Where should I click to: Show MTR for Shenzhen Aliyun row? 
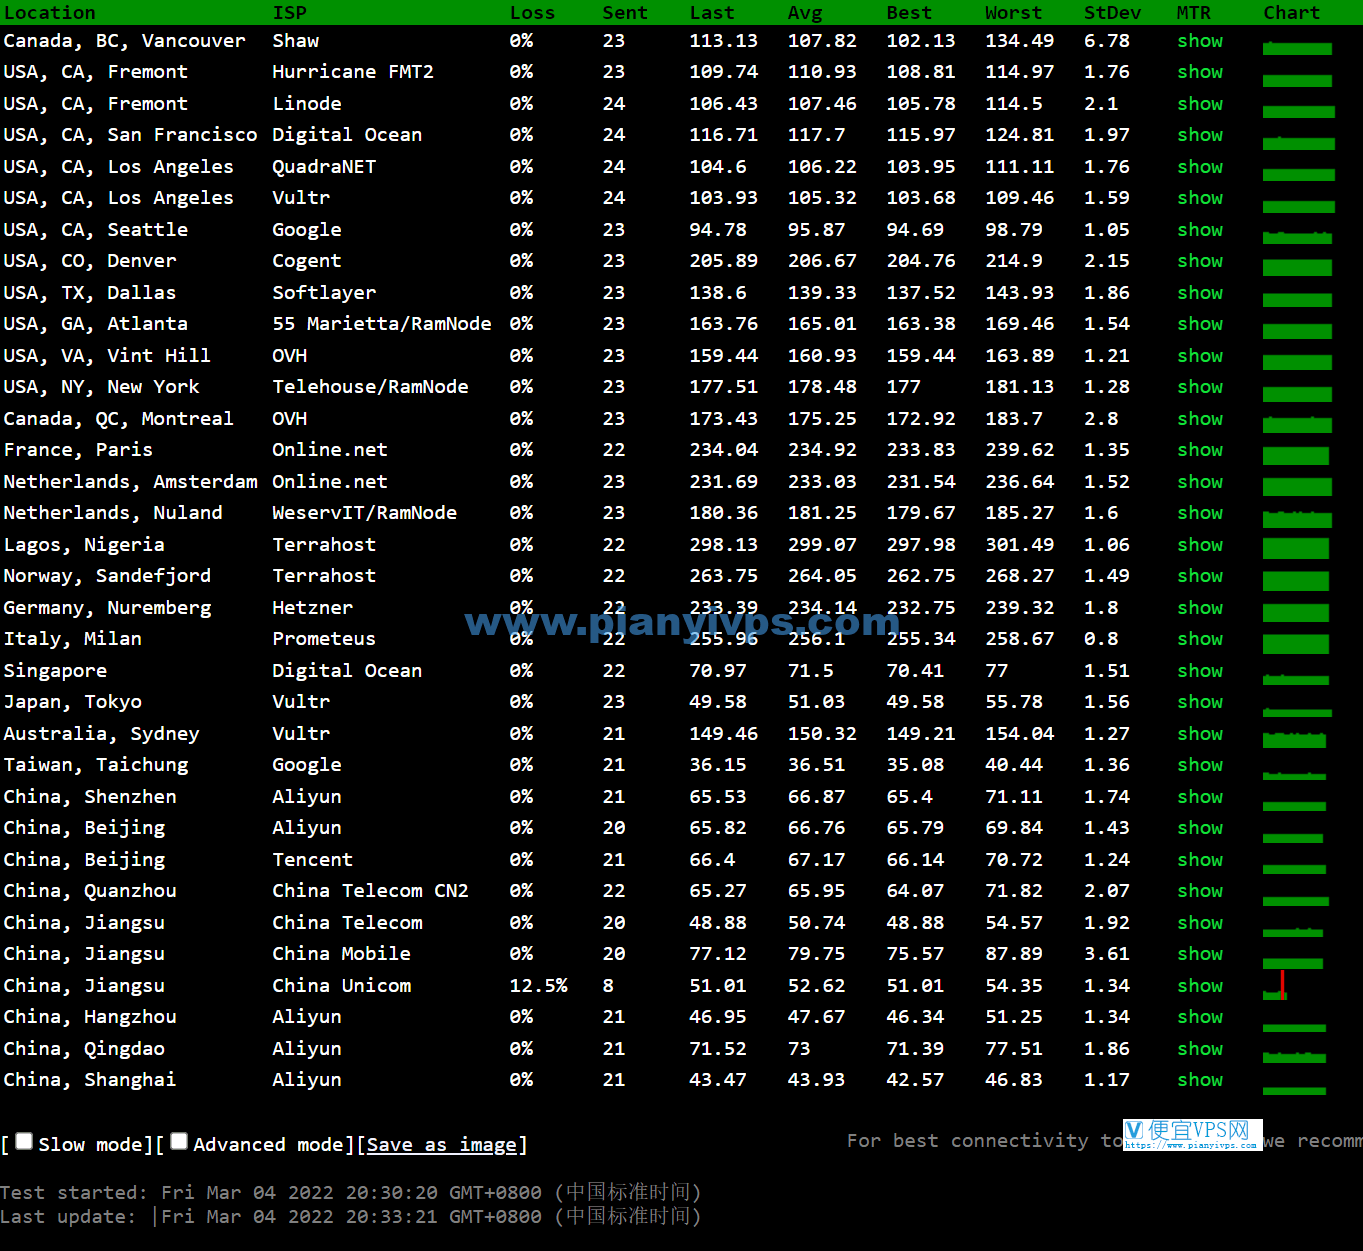click(x=1200, y=797)
